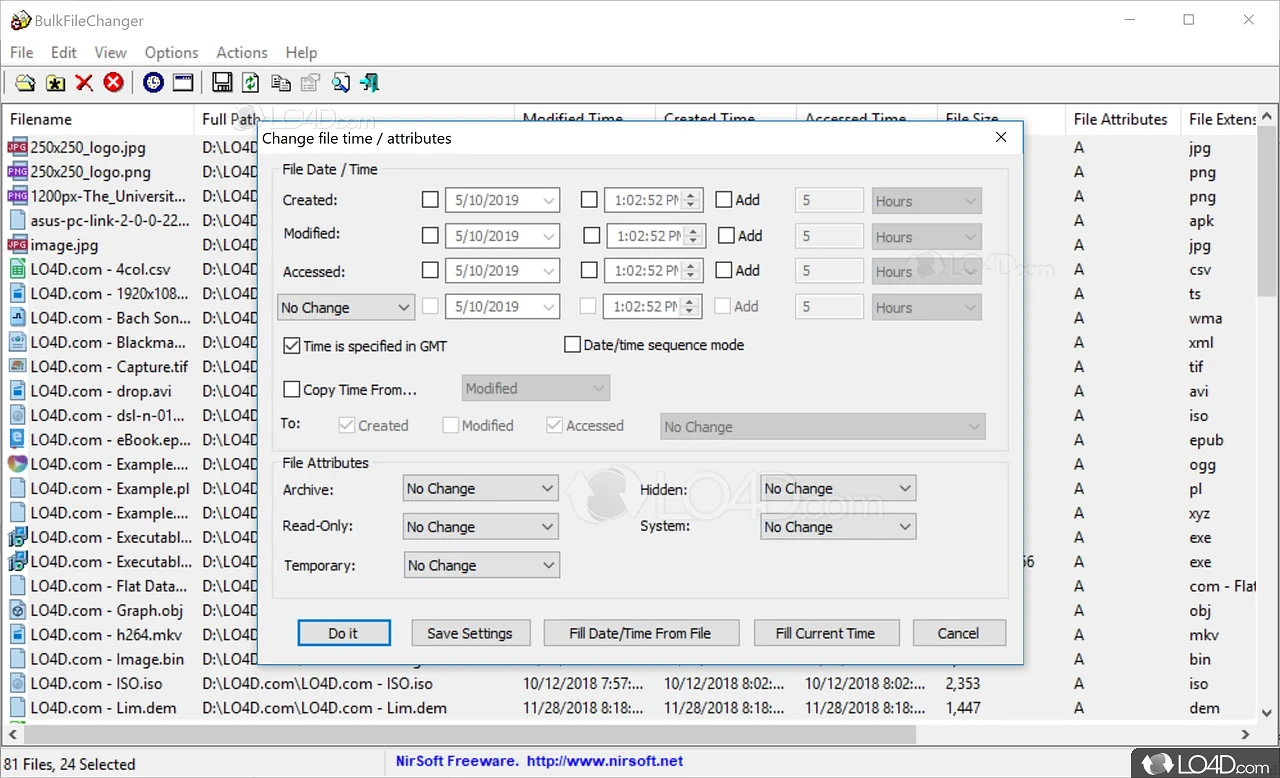
Task: Click the red circle clear list icon
Action: pyautogui.click(x=114, y=83)
